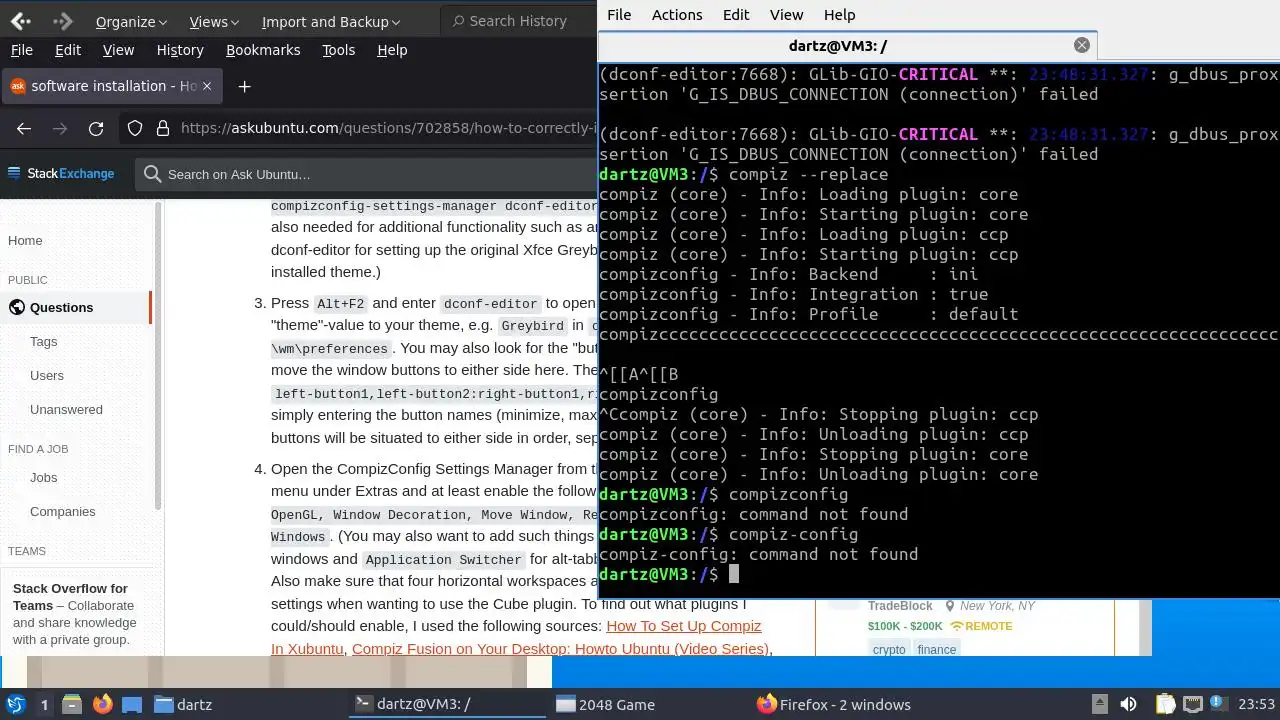Open Companies in the sidebar
1280x720 pixels.
(62, 511)
